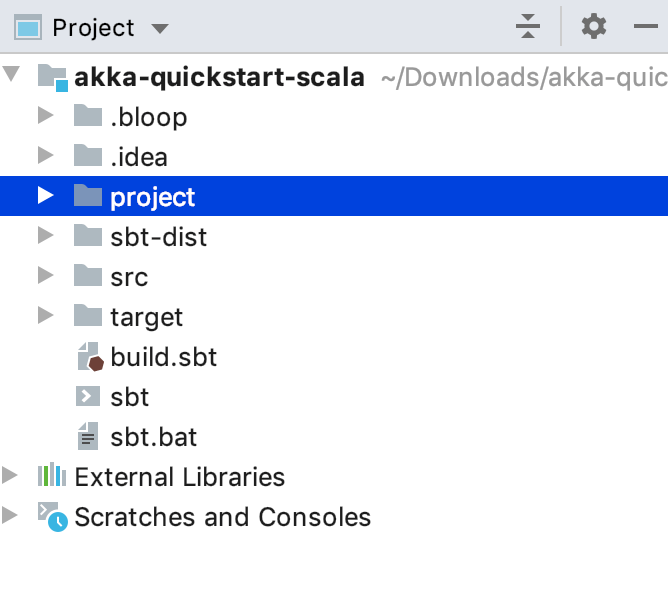Expand the selected project folder arrow
The width and height of the screenshot is (668, 612).
[45, 195]
